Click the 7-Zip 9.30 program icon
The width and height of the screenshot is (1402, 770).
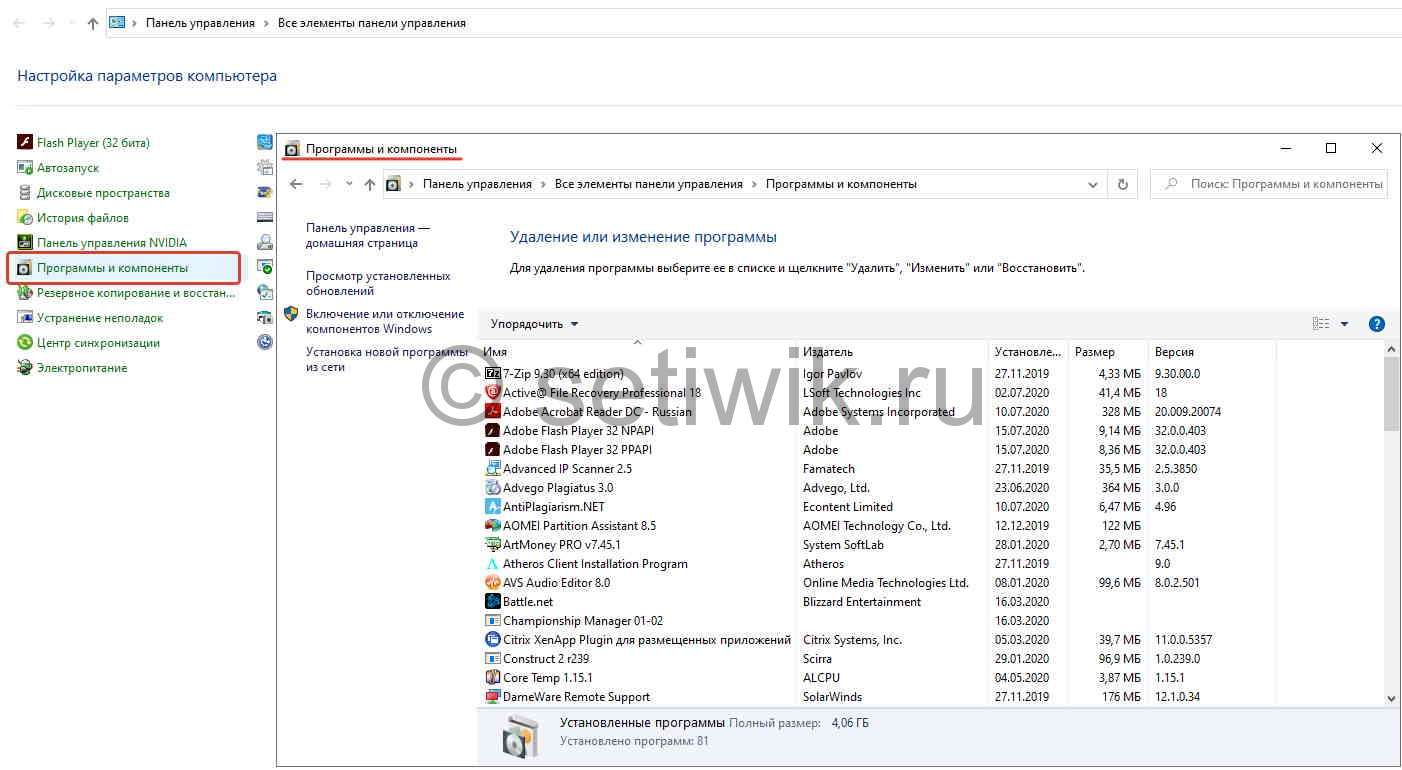point(493,374)
